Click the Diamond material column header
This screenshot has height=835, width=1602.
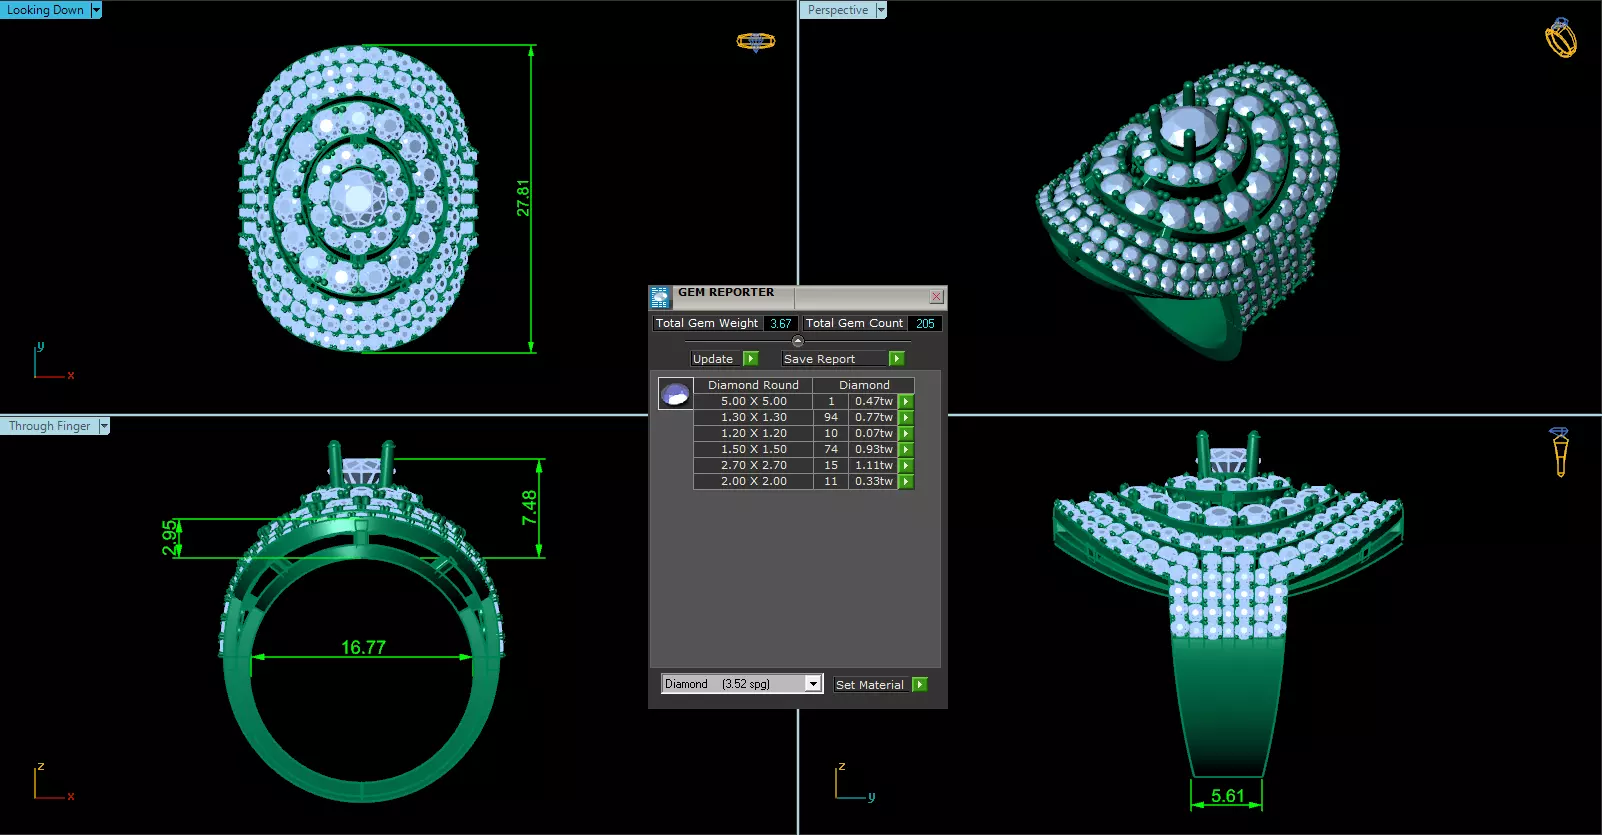864,385
